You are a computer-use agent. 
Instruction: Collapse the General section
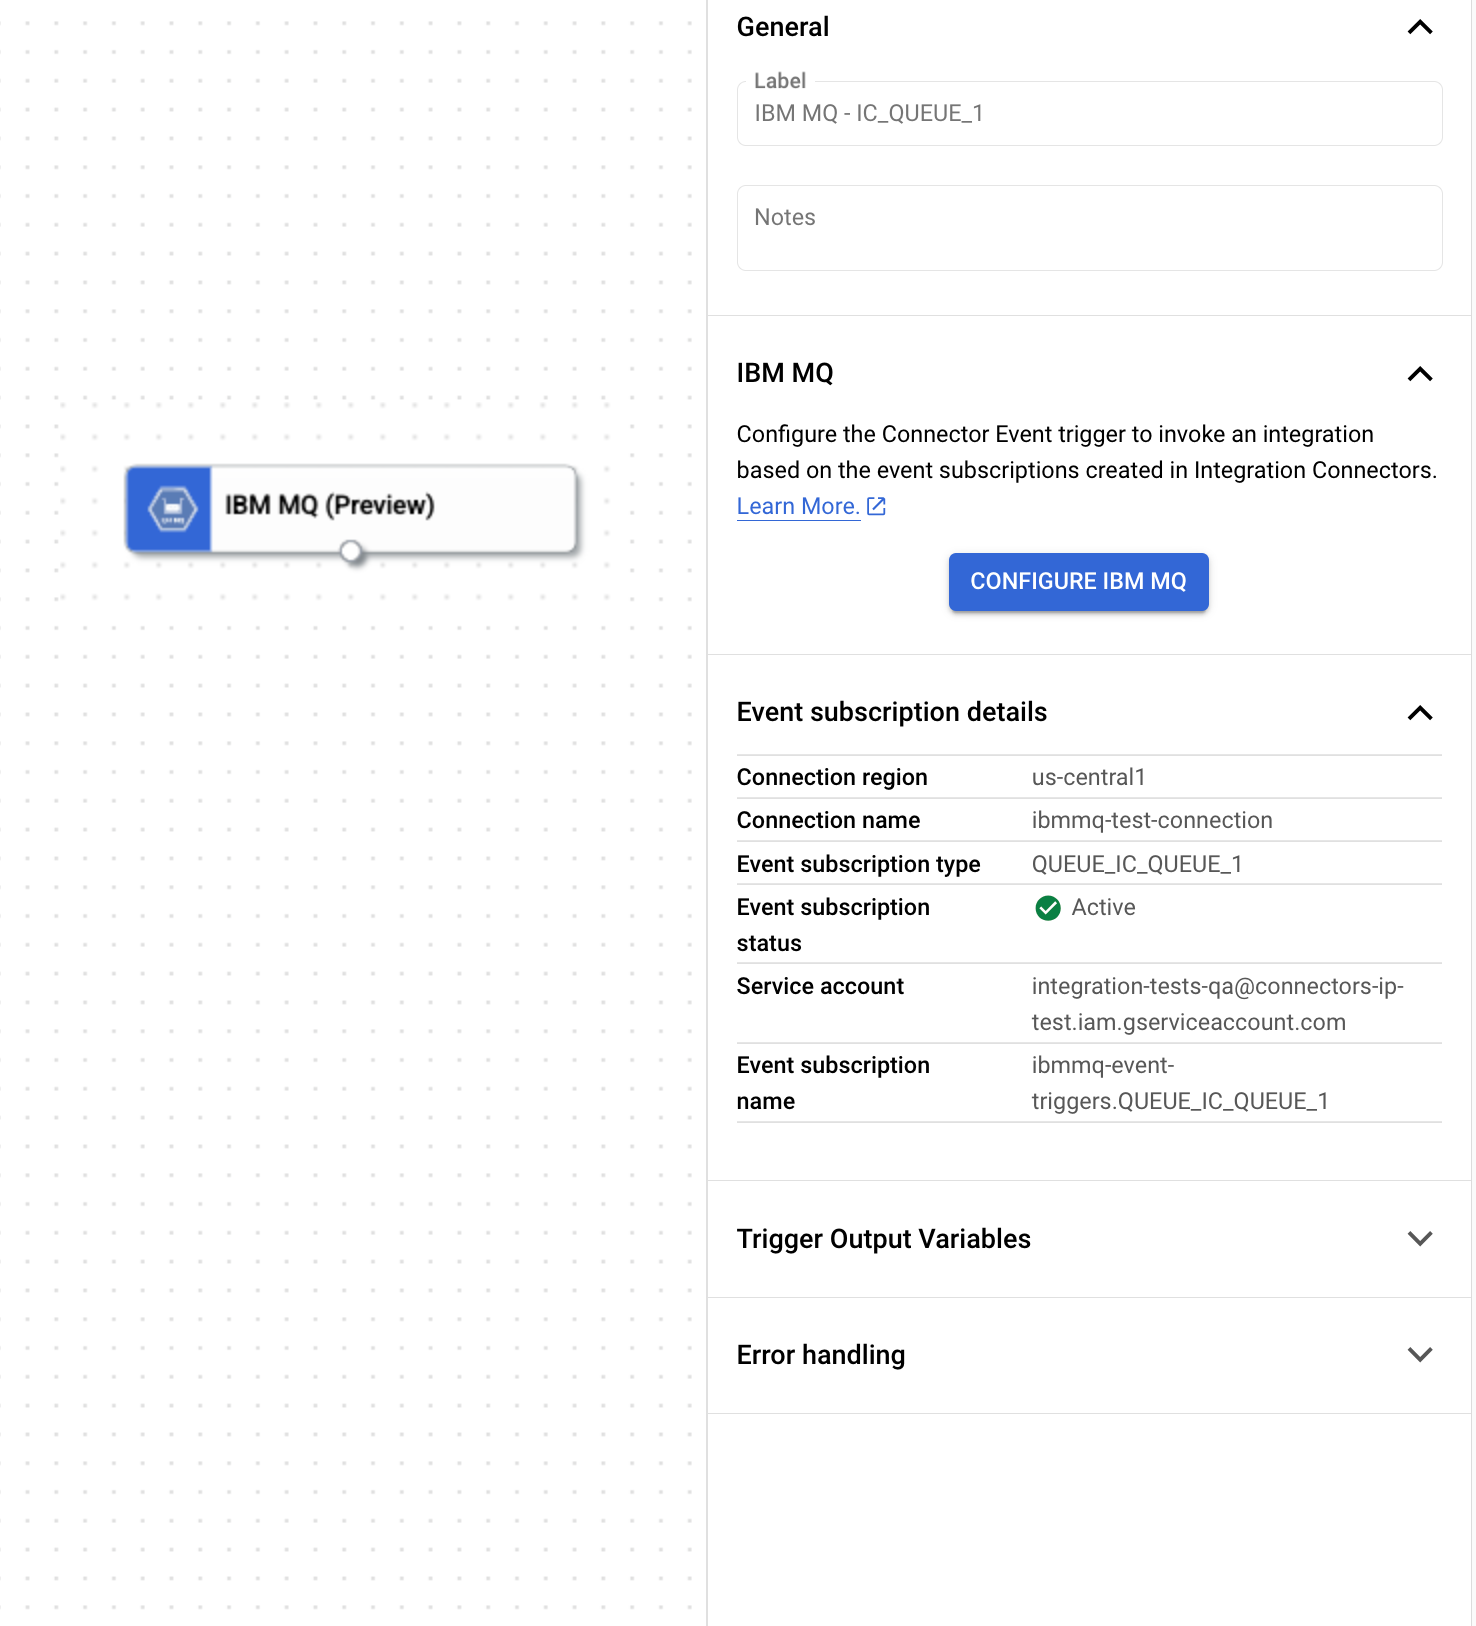click(1420, 28)
